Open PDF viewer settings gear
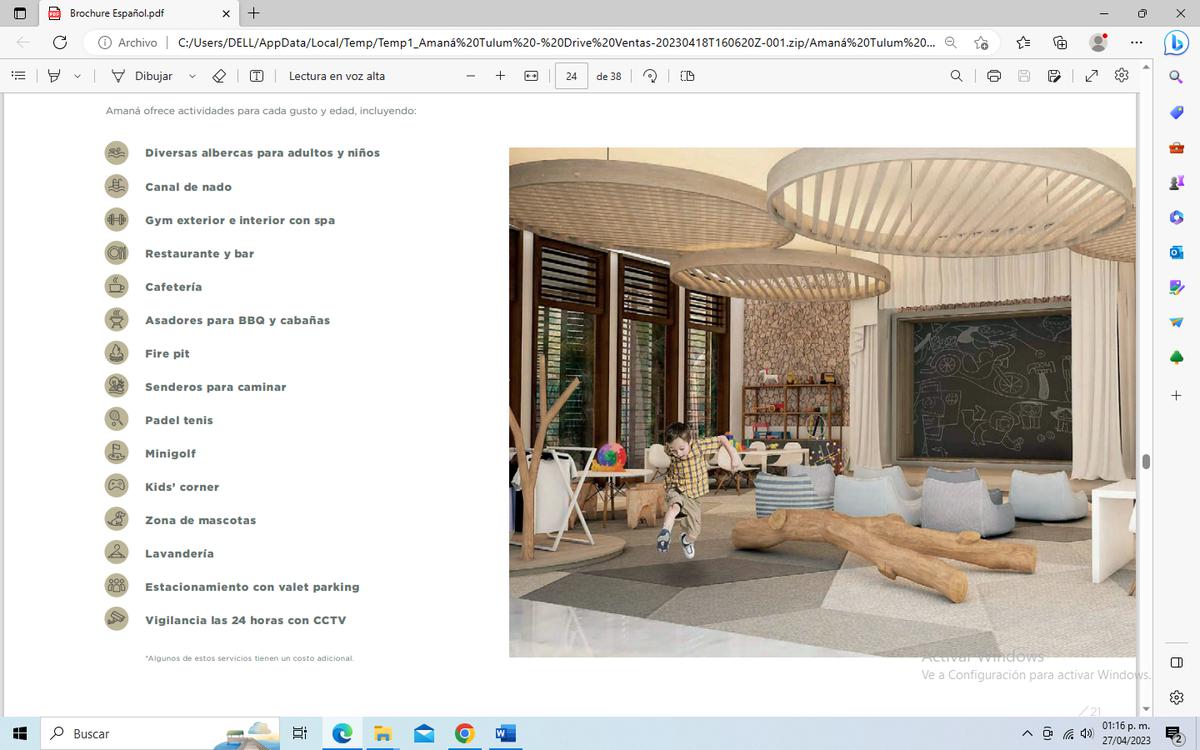 tap(1122, 76)
